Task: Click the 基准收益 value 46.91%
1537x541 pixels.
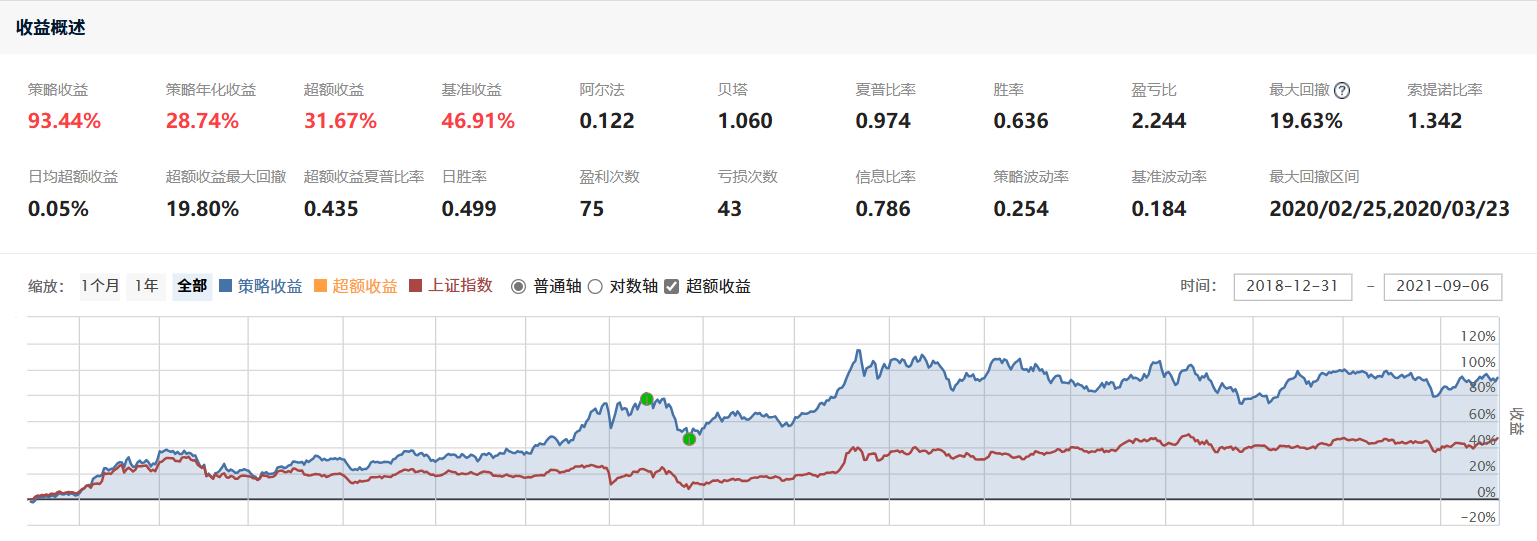Action: (478, 122)
